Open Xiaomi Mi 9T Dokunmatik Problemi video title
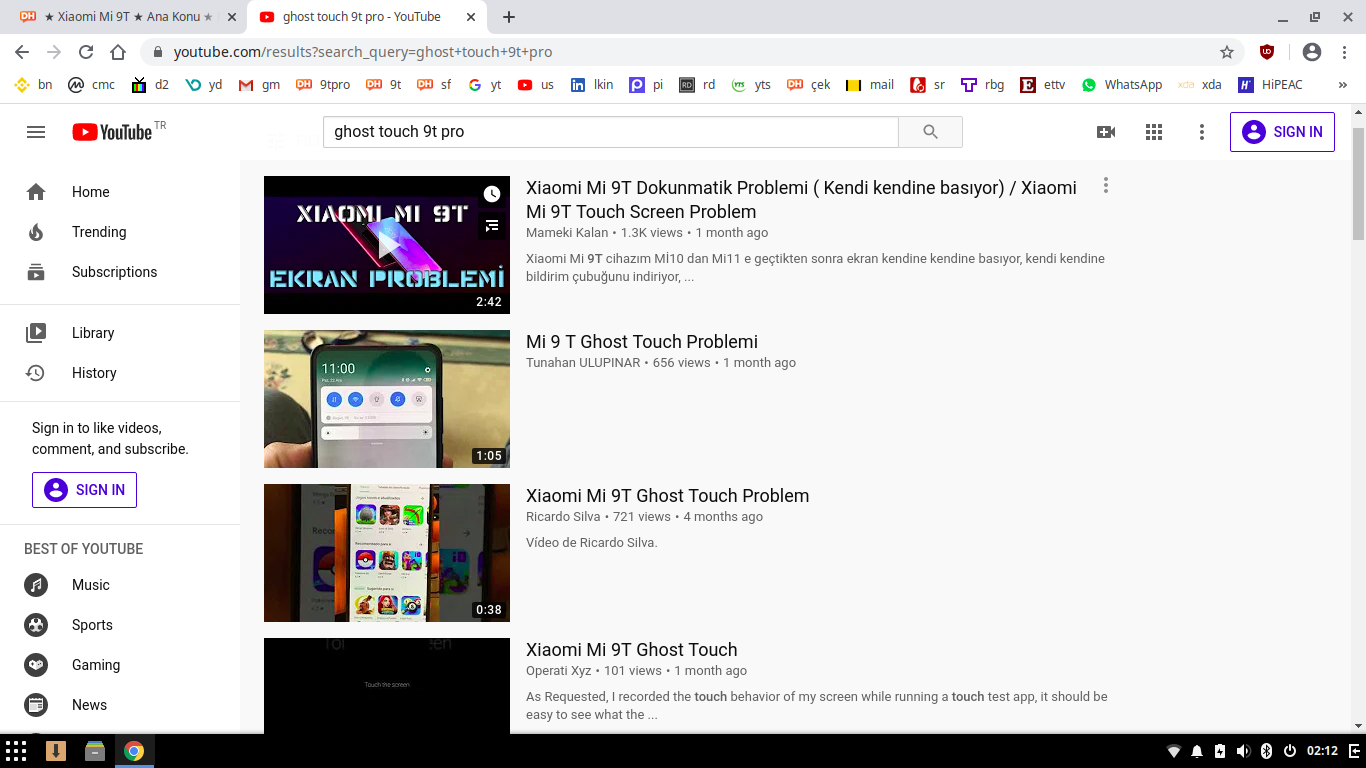Screen dimensions: 1366x768 801,199
